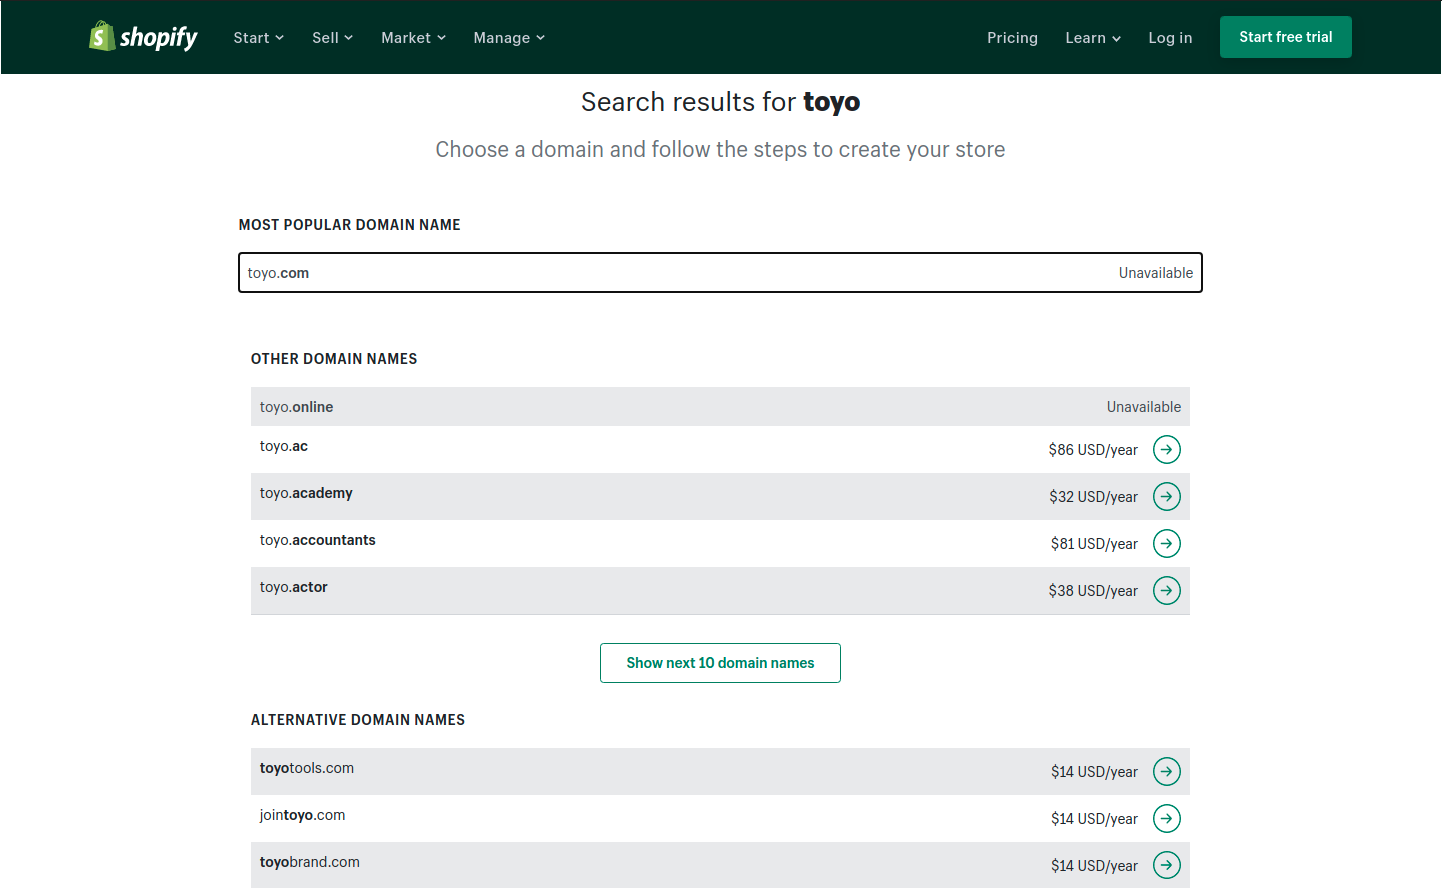Click toyo.academy domain name

tap(306, 493)
